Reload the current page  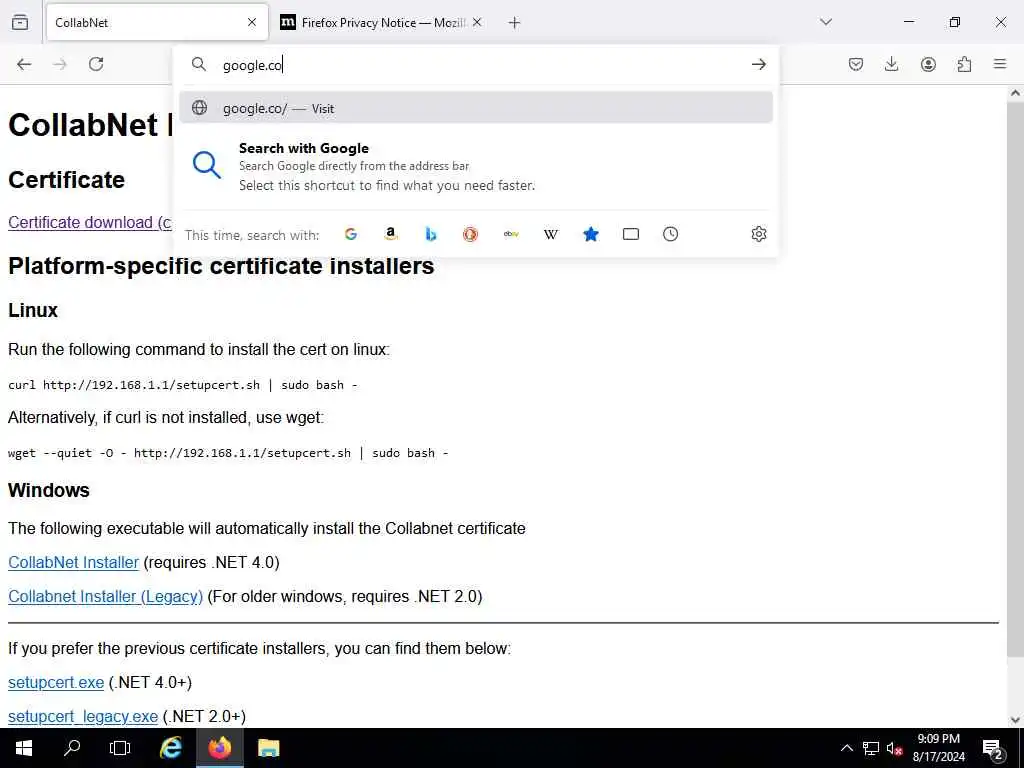coord(96,64)
